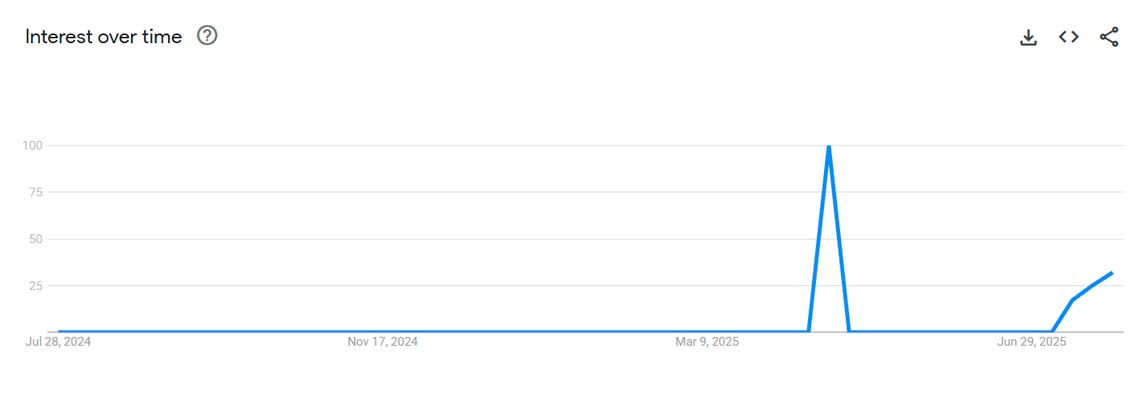Click the 50 label on the y-axis

coord(36,239)
